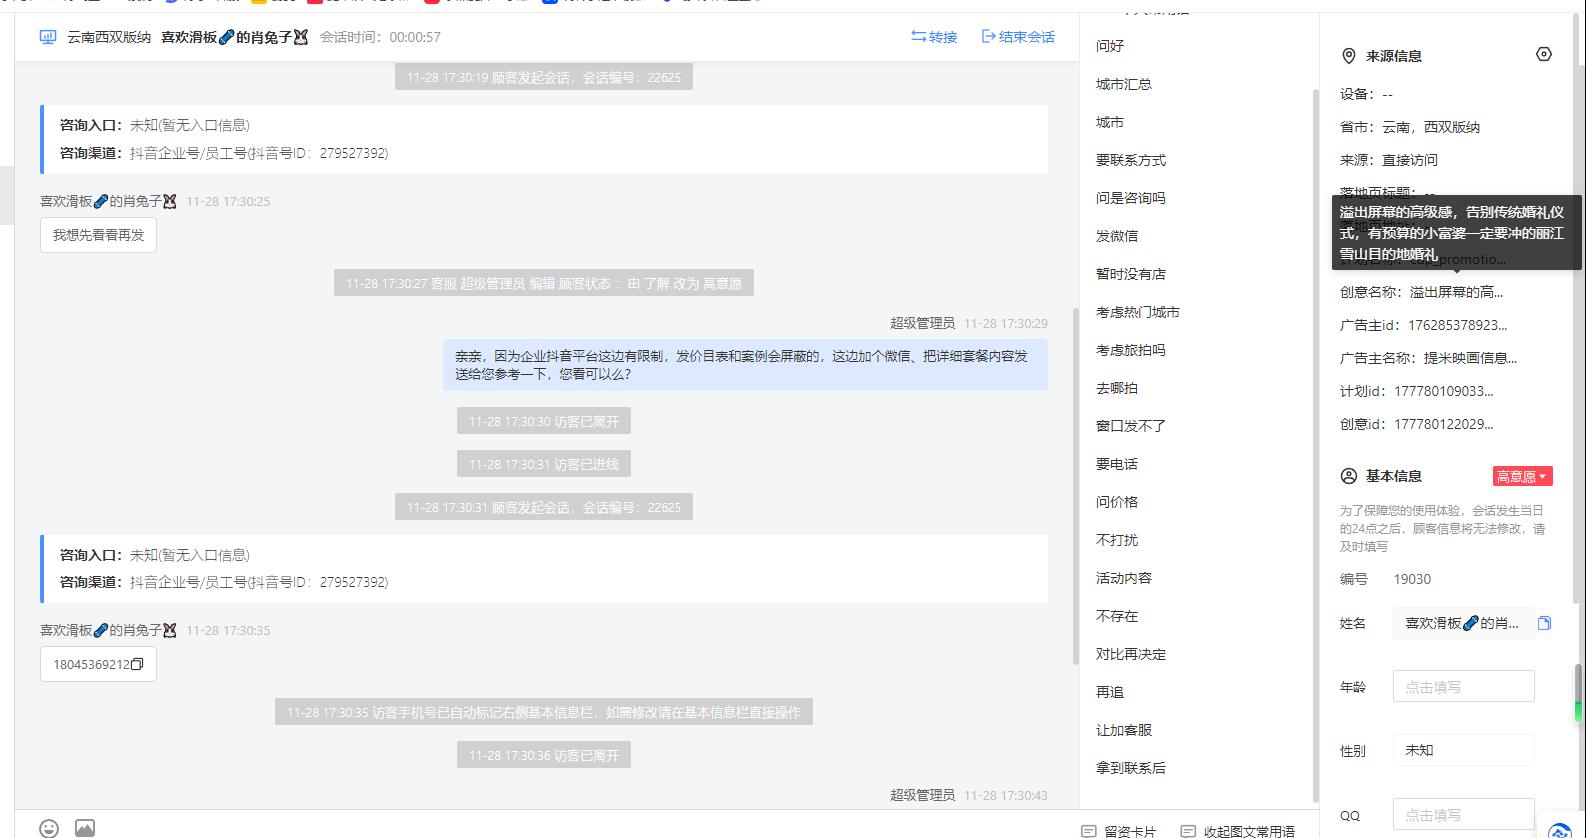The height and width of the screenshot is (838, 1586).
Task: Click the 编号 19030 value
Action: 1412,579
